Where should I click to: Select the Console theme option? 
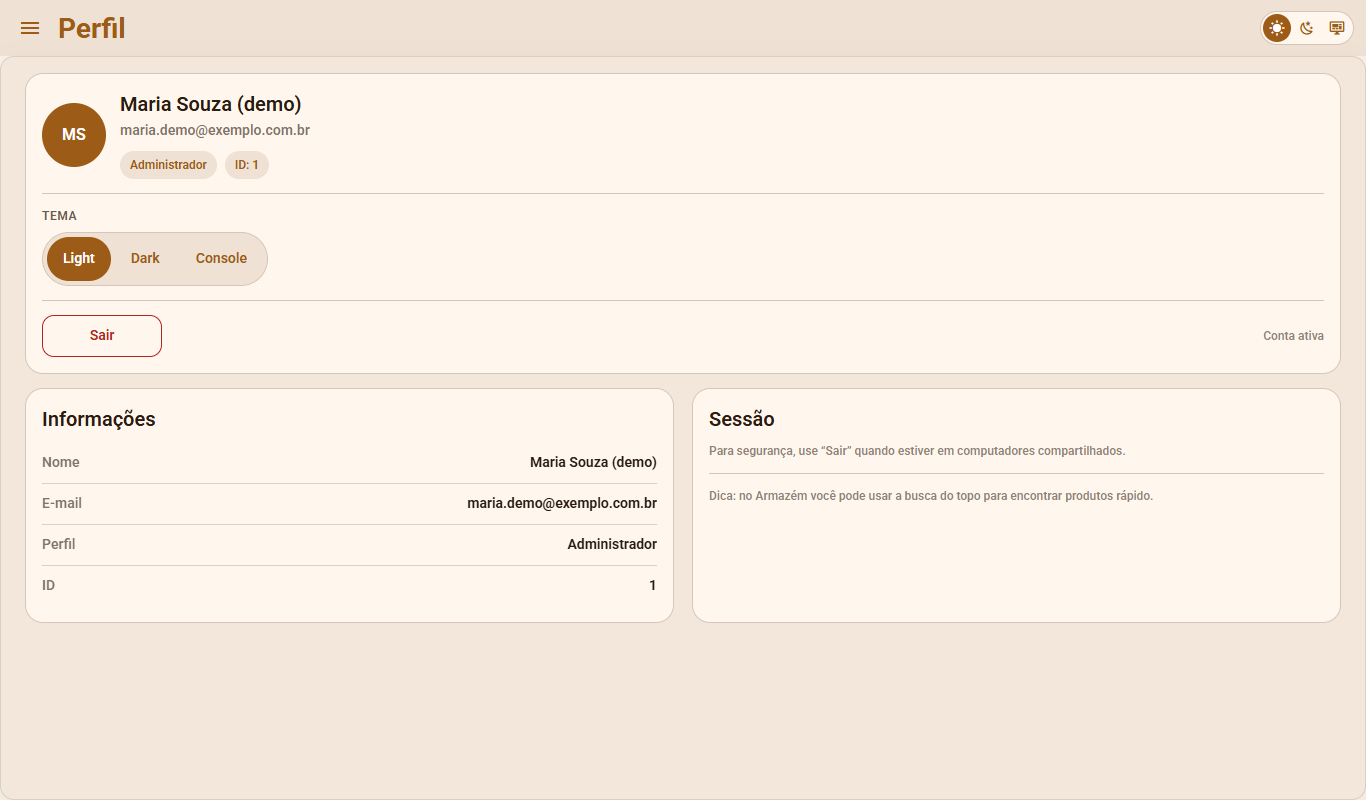click(x=221, y=259)
